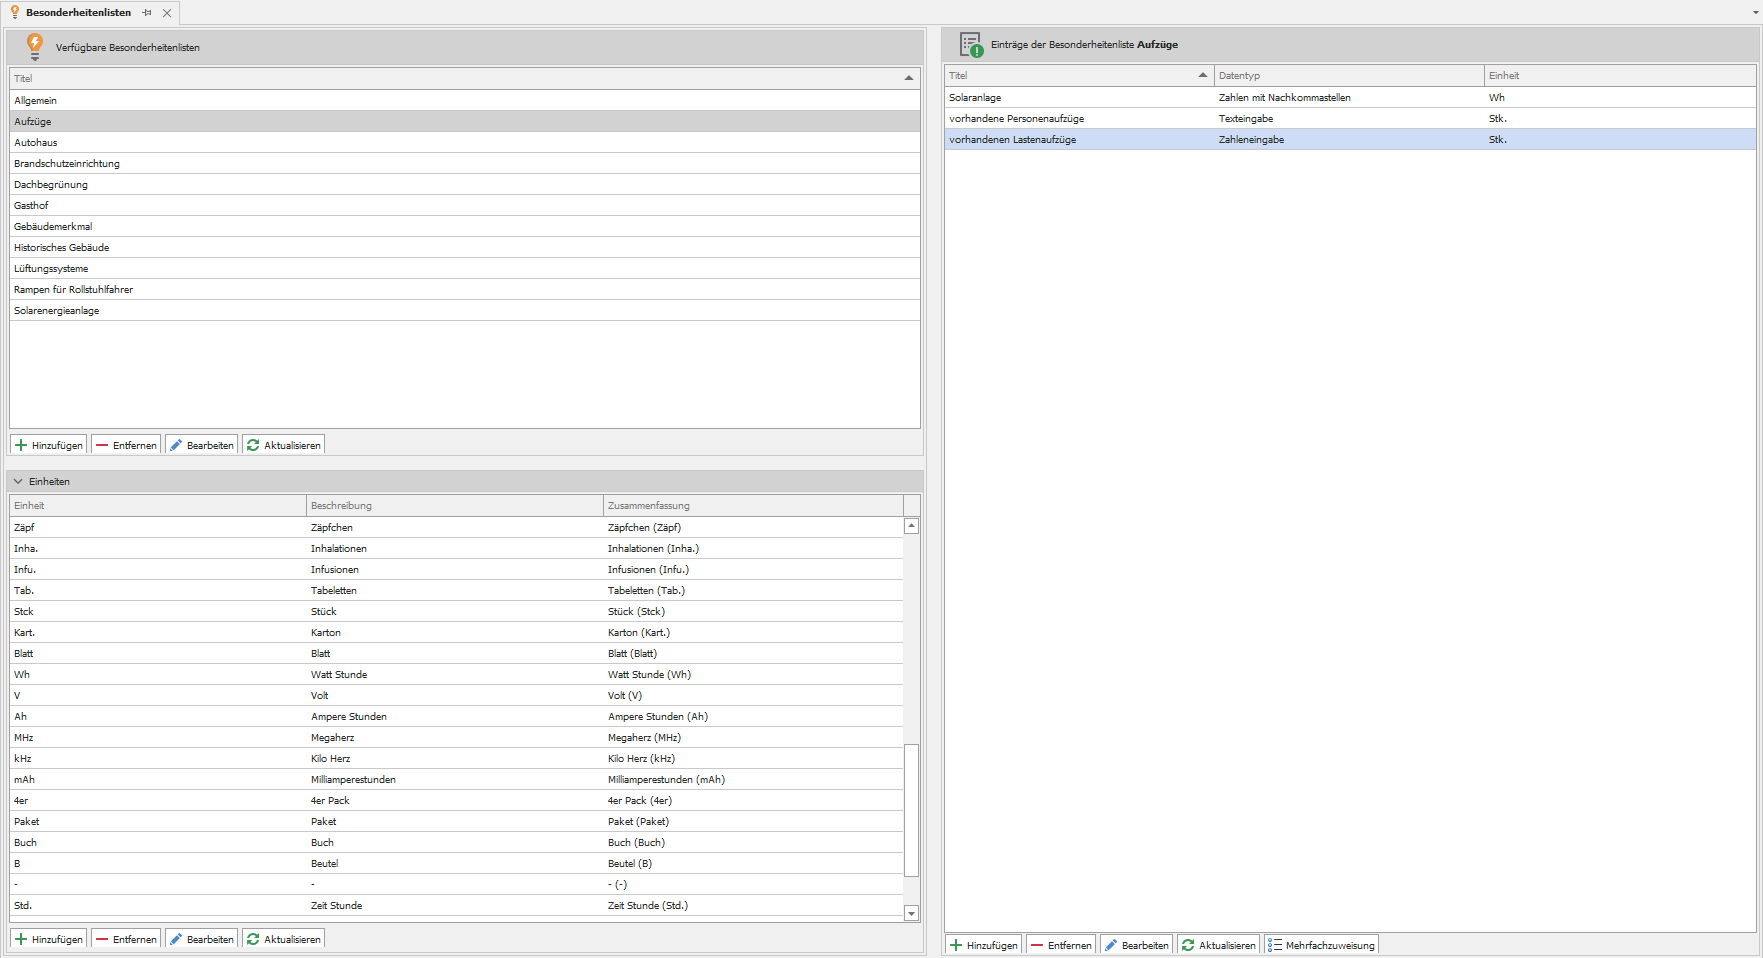Close the Besonderheitenlisten tab

(x=167, y=13)
